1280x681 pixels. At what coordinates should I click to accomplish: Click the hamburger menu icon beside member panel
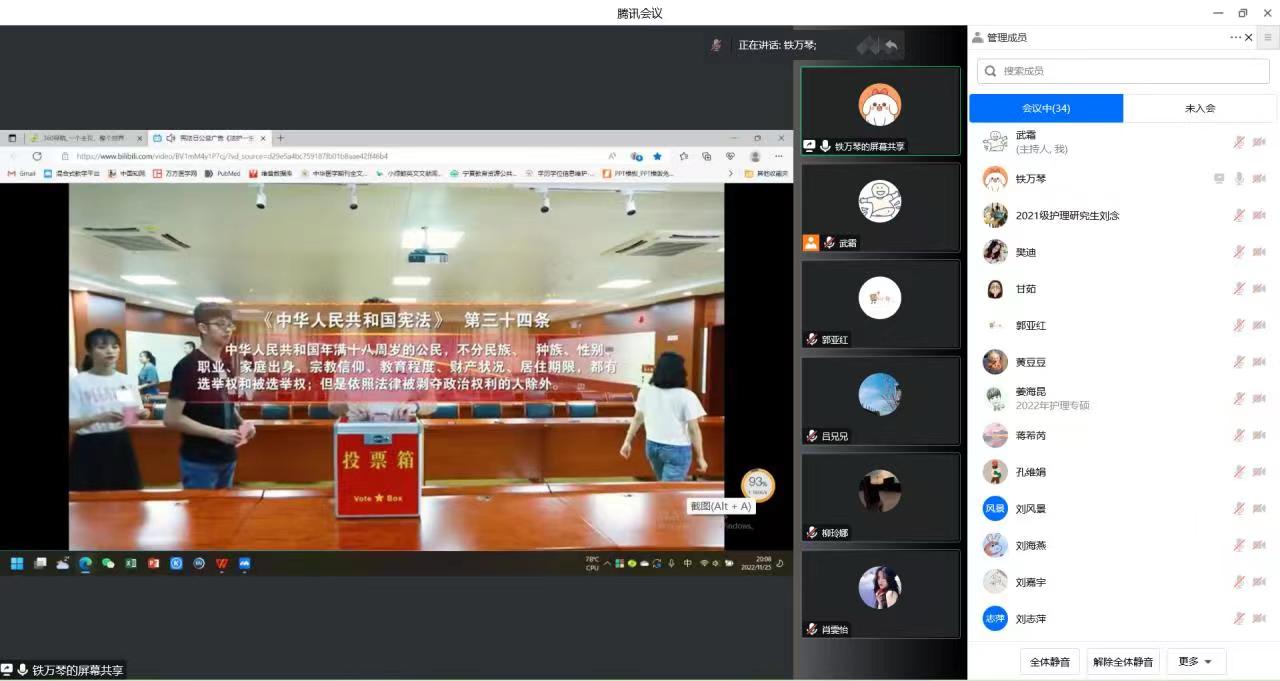[x=1268, y=38]
